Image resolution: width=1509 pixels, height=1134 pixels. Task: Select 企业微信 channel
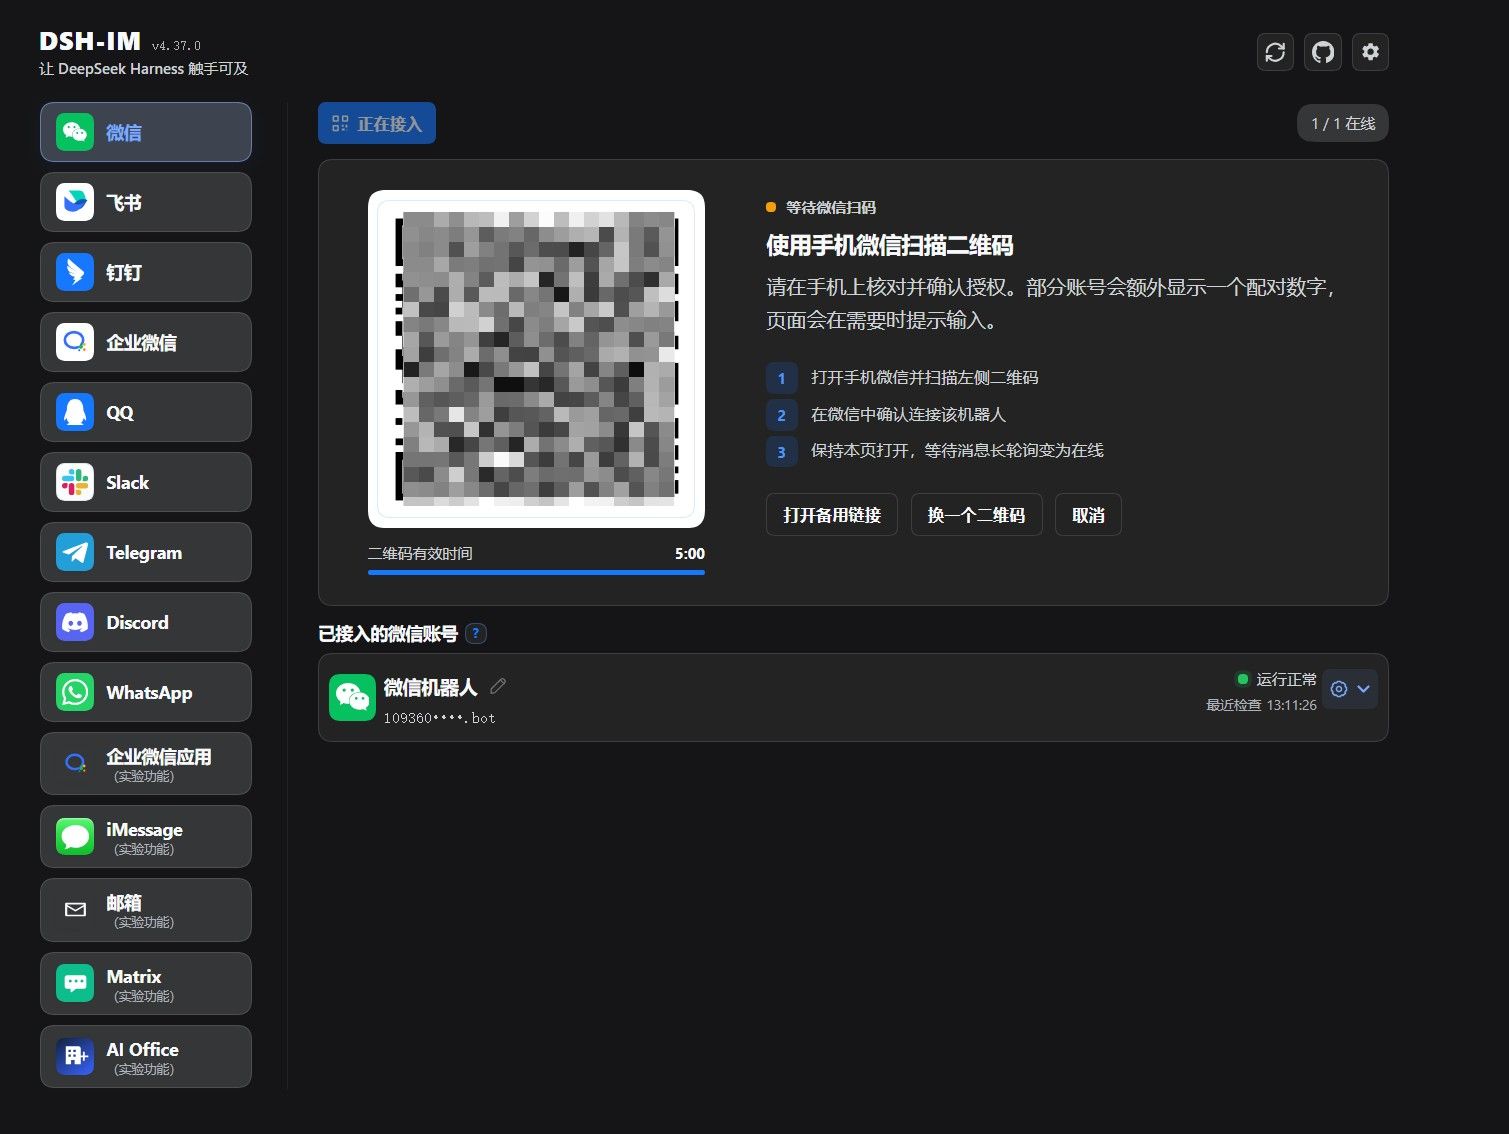(146, 342)
